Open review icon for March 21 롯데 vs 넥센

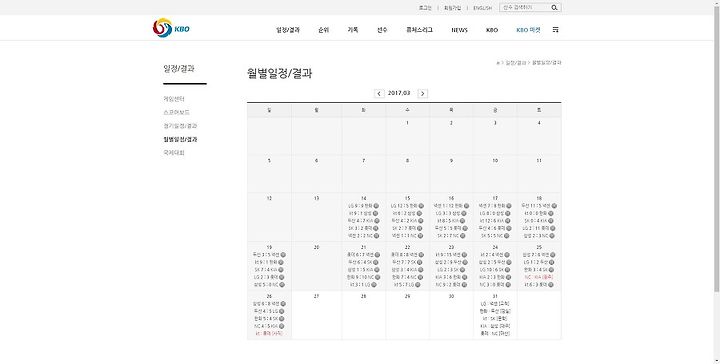point(377,255)
